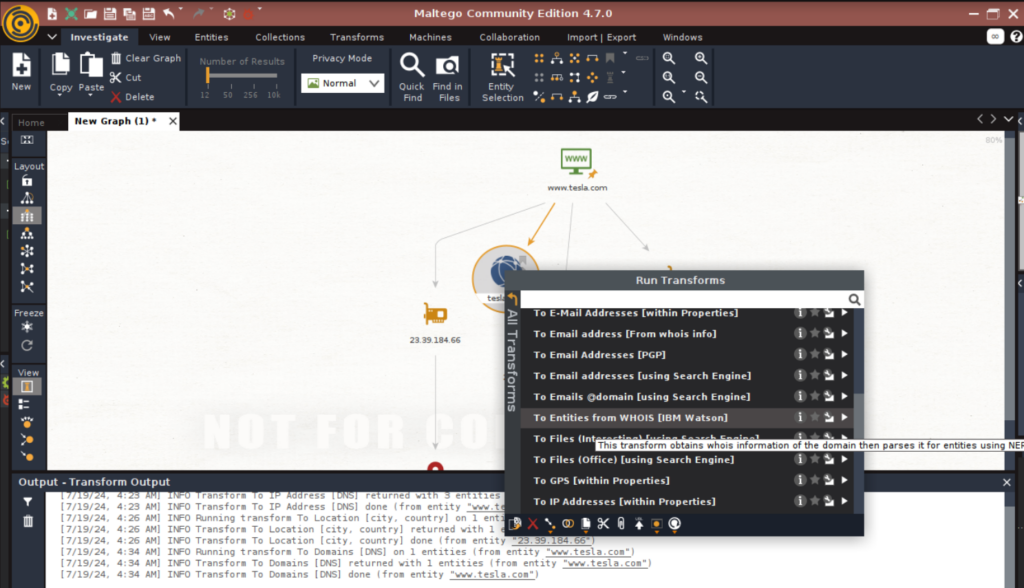Image resolution: width=1024 pixels, height=588 pixels.
Task: Click scissors icon in Run Transforms toolbar
Action: [603, 524]
